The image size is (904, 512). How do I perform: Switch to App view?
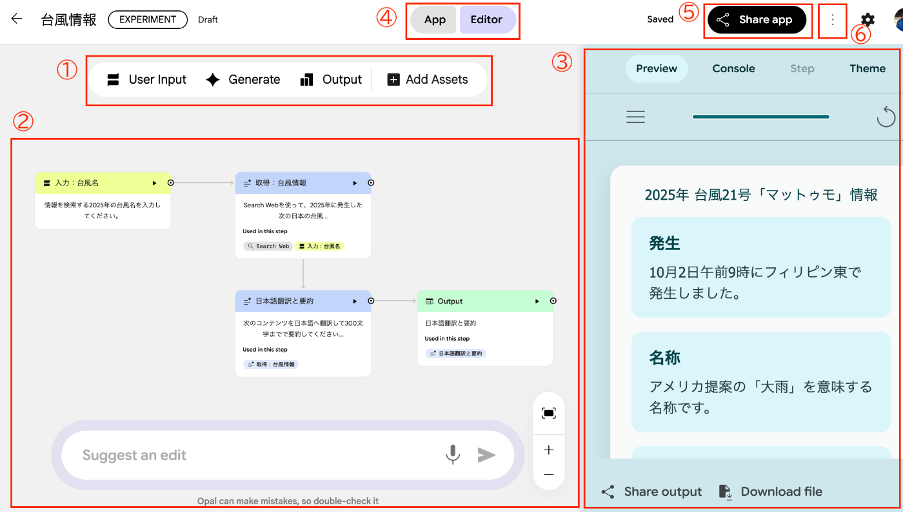coord(435,20)
